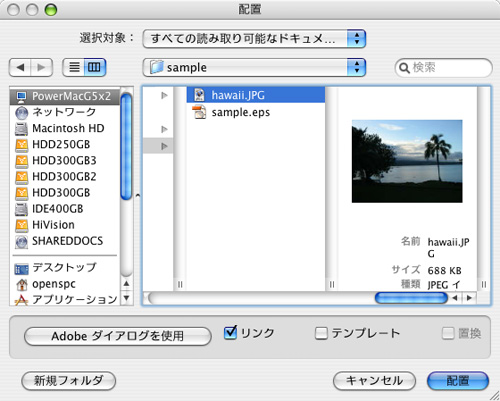Select the デスクトップ sidebar entry
Viewport: 500px width, 401px height.
(x=65, y=268)
